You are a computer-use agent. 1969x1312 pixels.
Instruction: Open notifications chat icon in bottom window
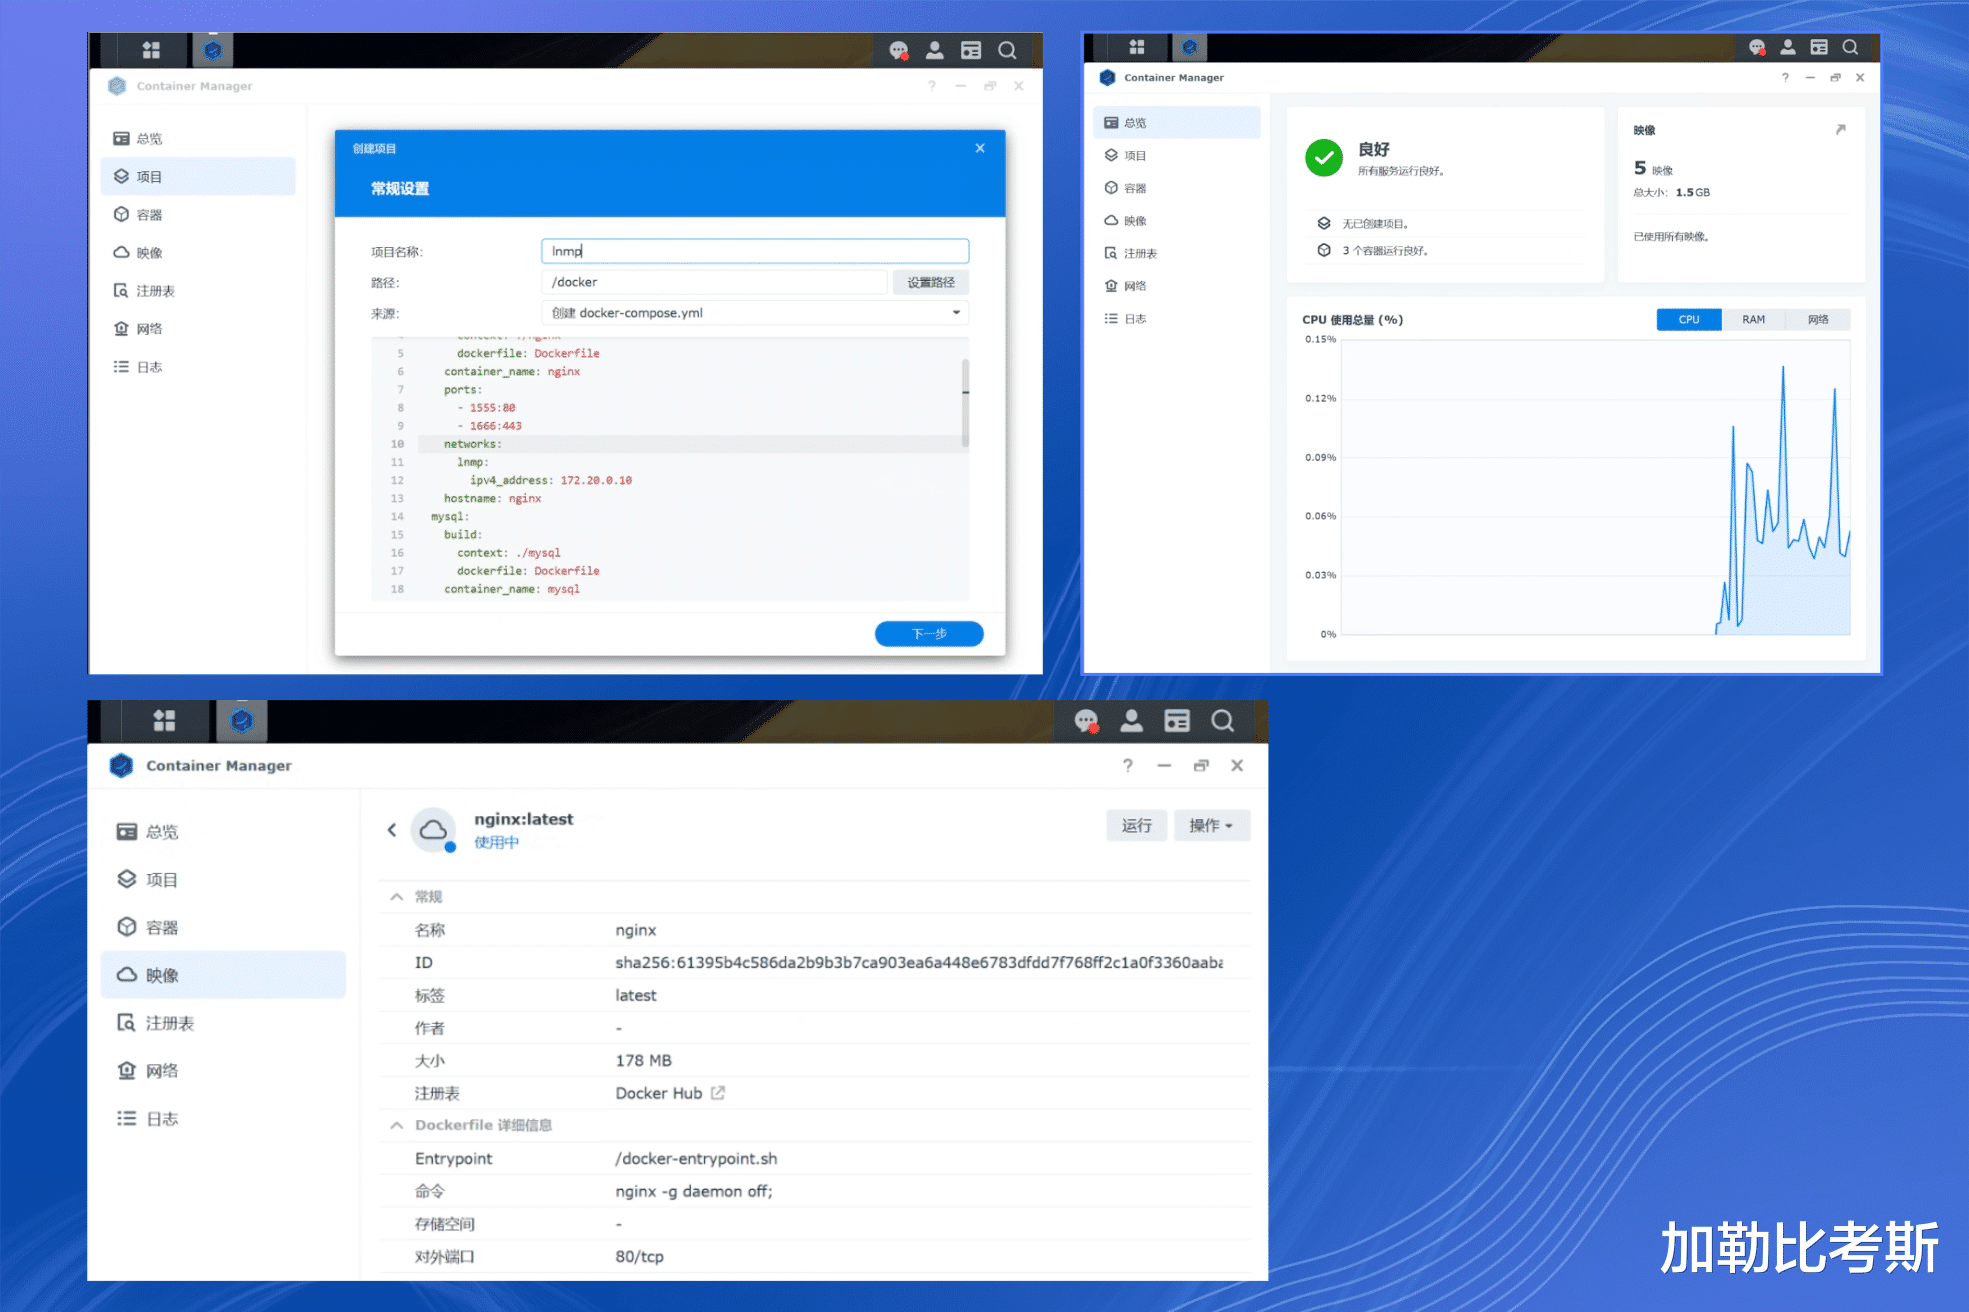click(x=1086, y=721)
